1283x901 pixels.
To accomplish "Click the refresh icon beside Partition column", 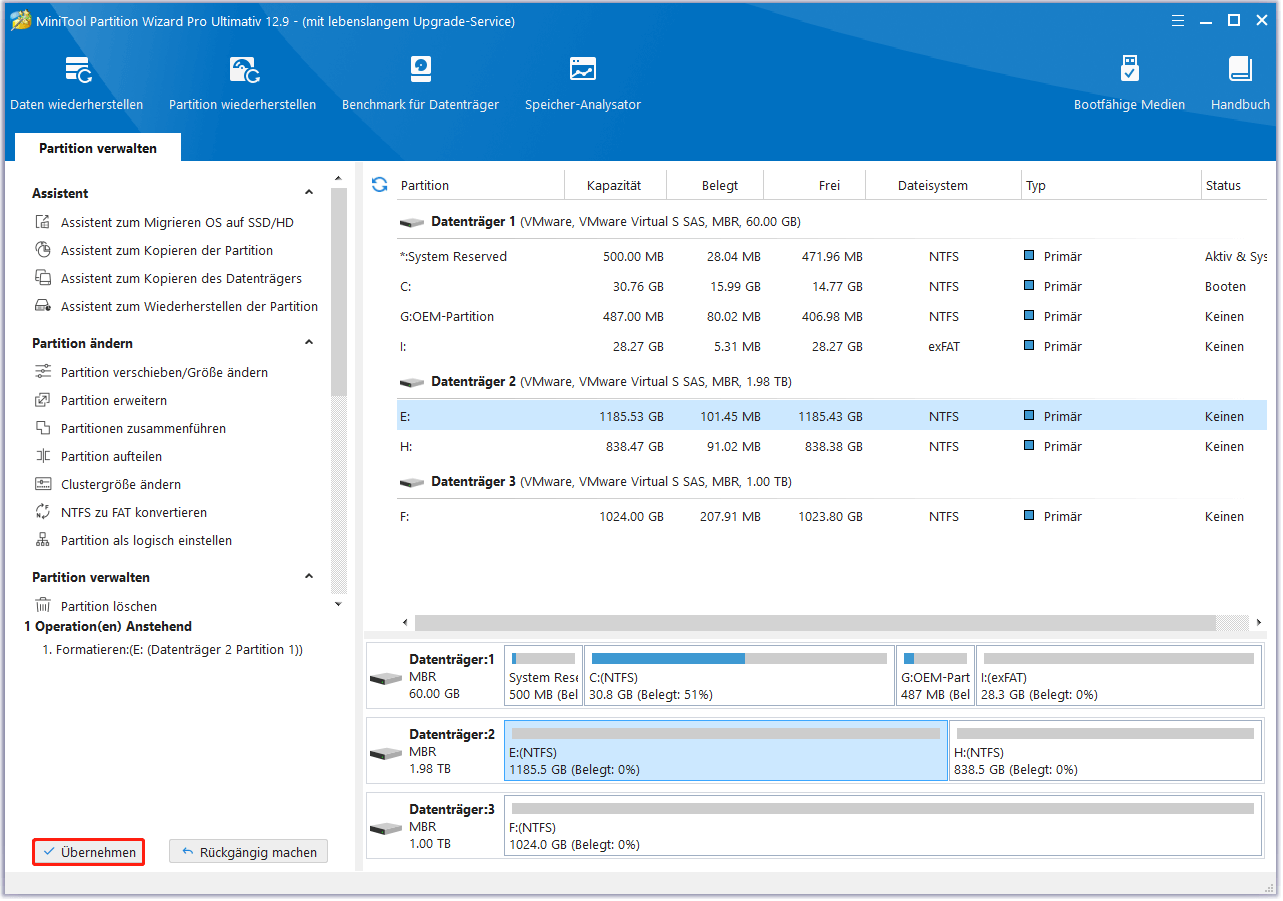I will [x=379, y=185].
